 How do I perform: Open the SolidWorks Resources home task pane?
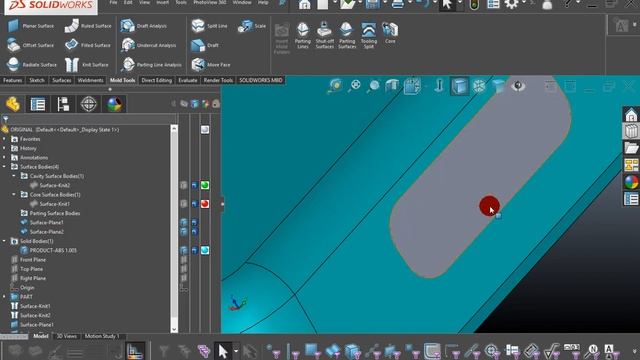pyautogui.click(x=631, y=115)
